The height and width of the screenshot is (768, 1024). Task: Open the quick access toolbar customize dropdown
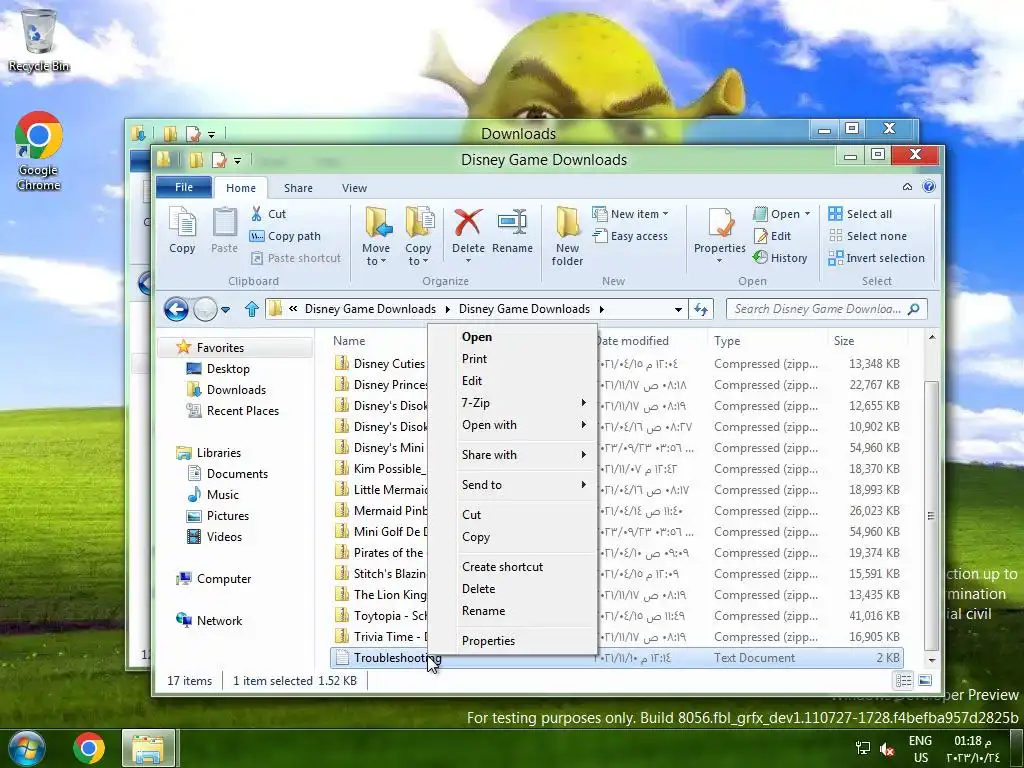[238, 161]
